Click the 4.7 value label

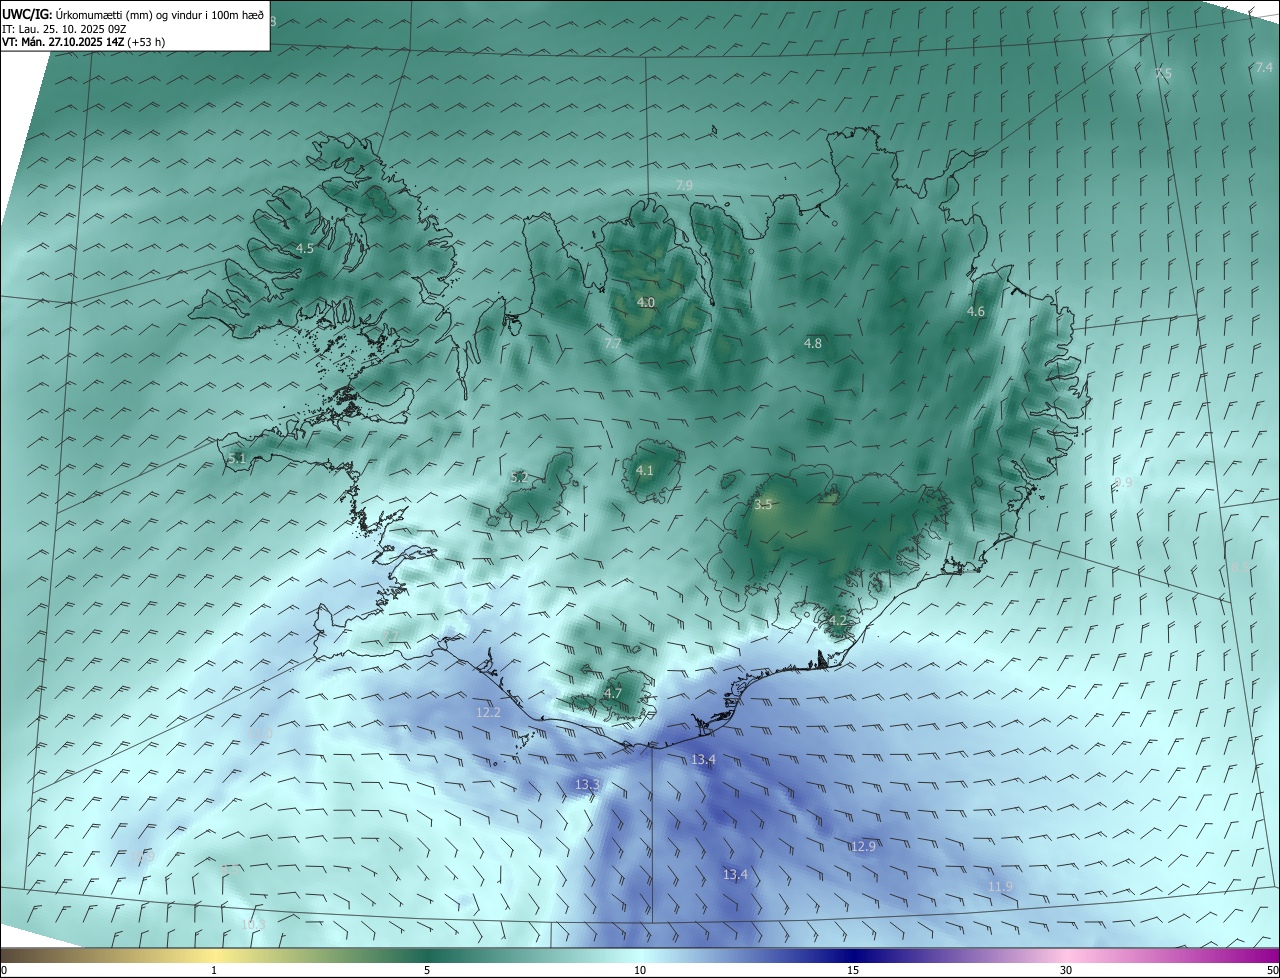pos(613,693)
